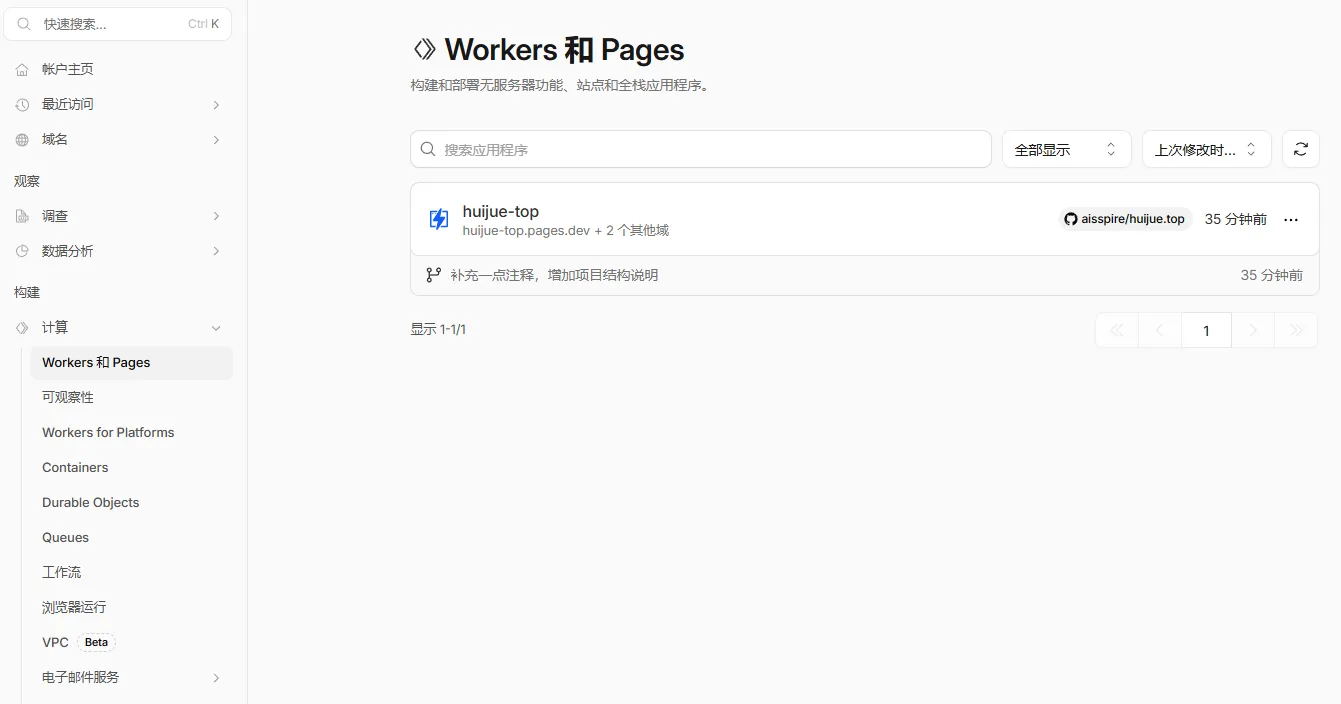Open the 全部显示 filter dropdown
This screenshot has height=704, width=1341.
click(1067, 149)
